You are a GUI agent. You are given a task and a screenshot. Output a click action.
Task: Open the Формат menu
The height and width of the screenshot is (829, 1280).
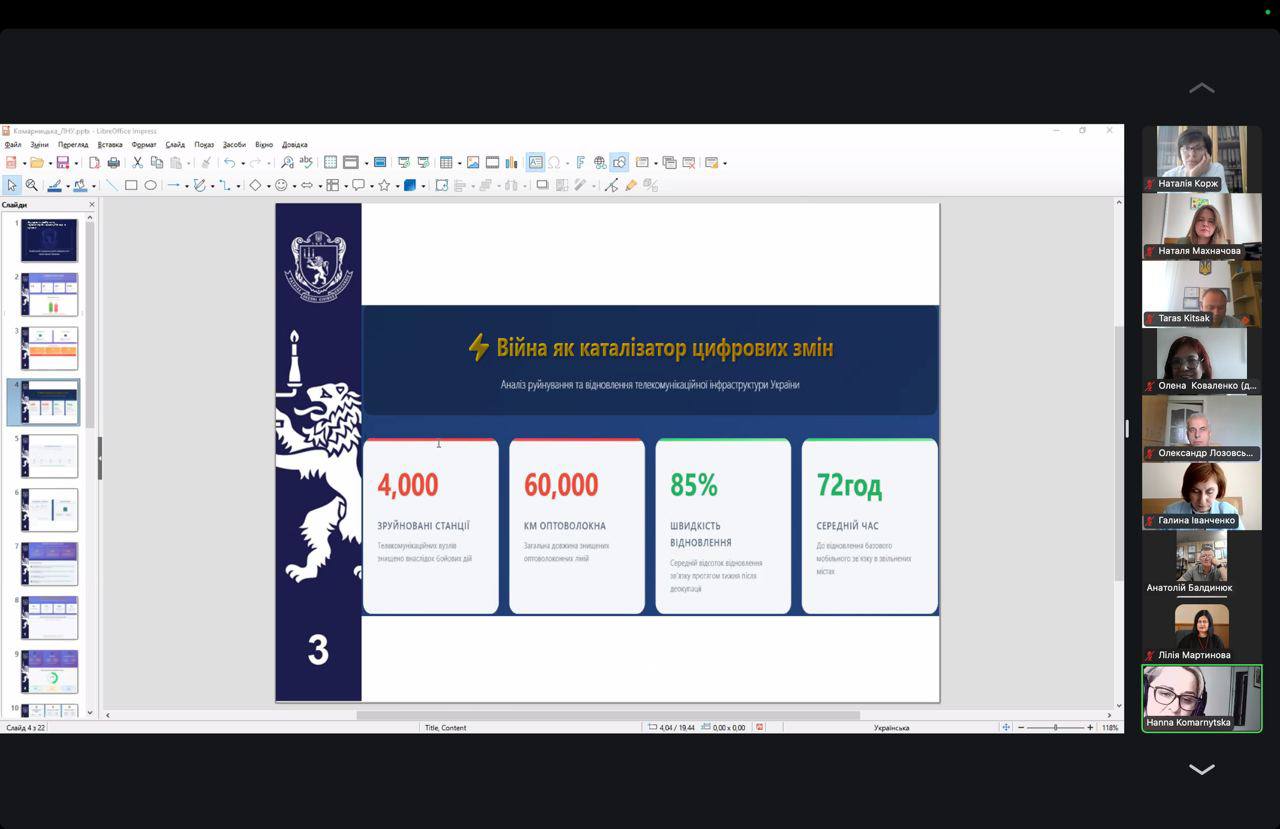point(144,145)
